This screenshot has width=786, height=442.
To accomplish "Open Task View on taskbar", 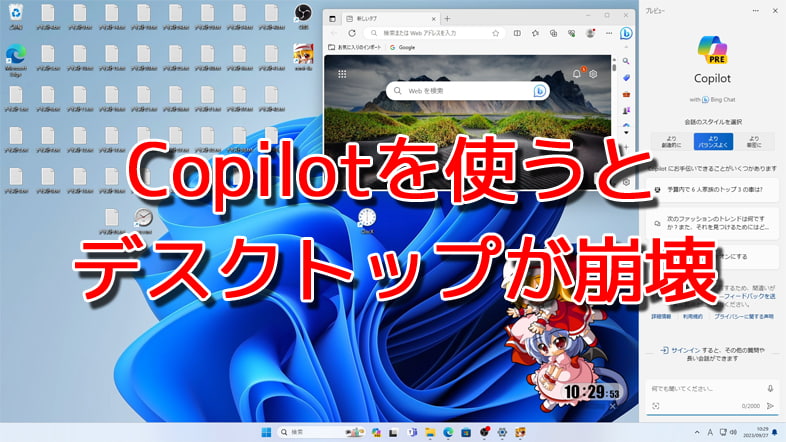I will click(x=394, y=432).
